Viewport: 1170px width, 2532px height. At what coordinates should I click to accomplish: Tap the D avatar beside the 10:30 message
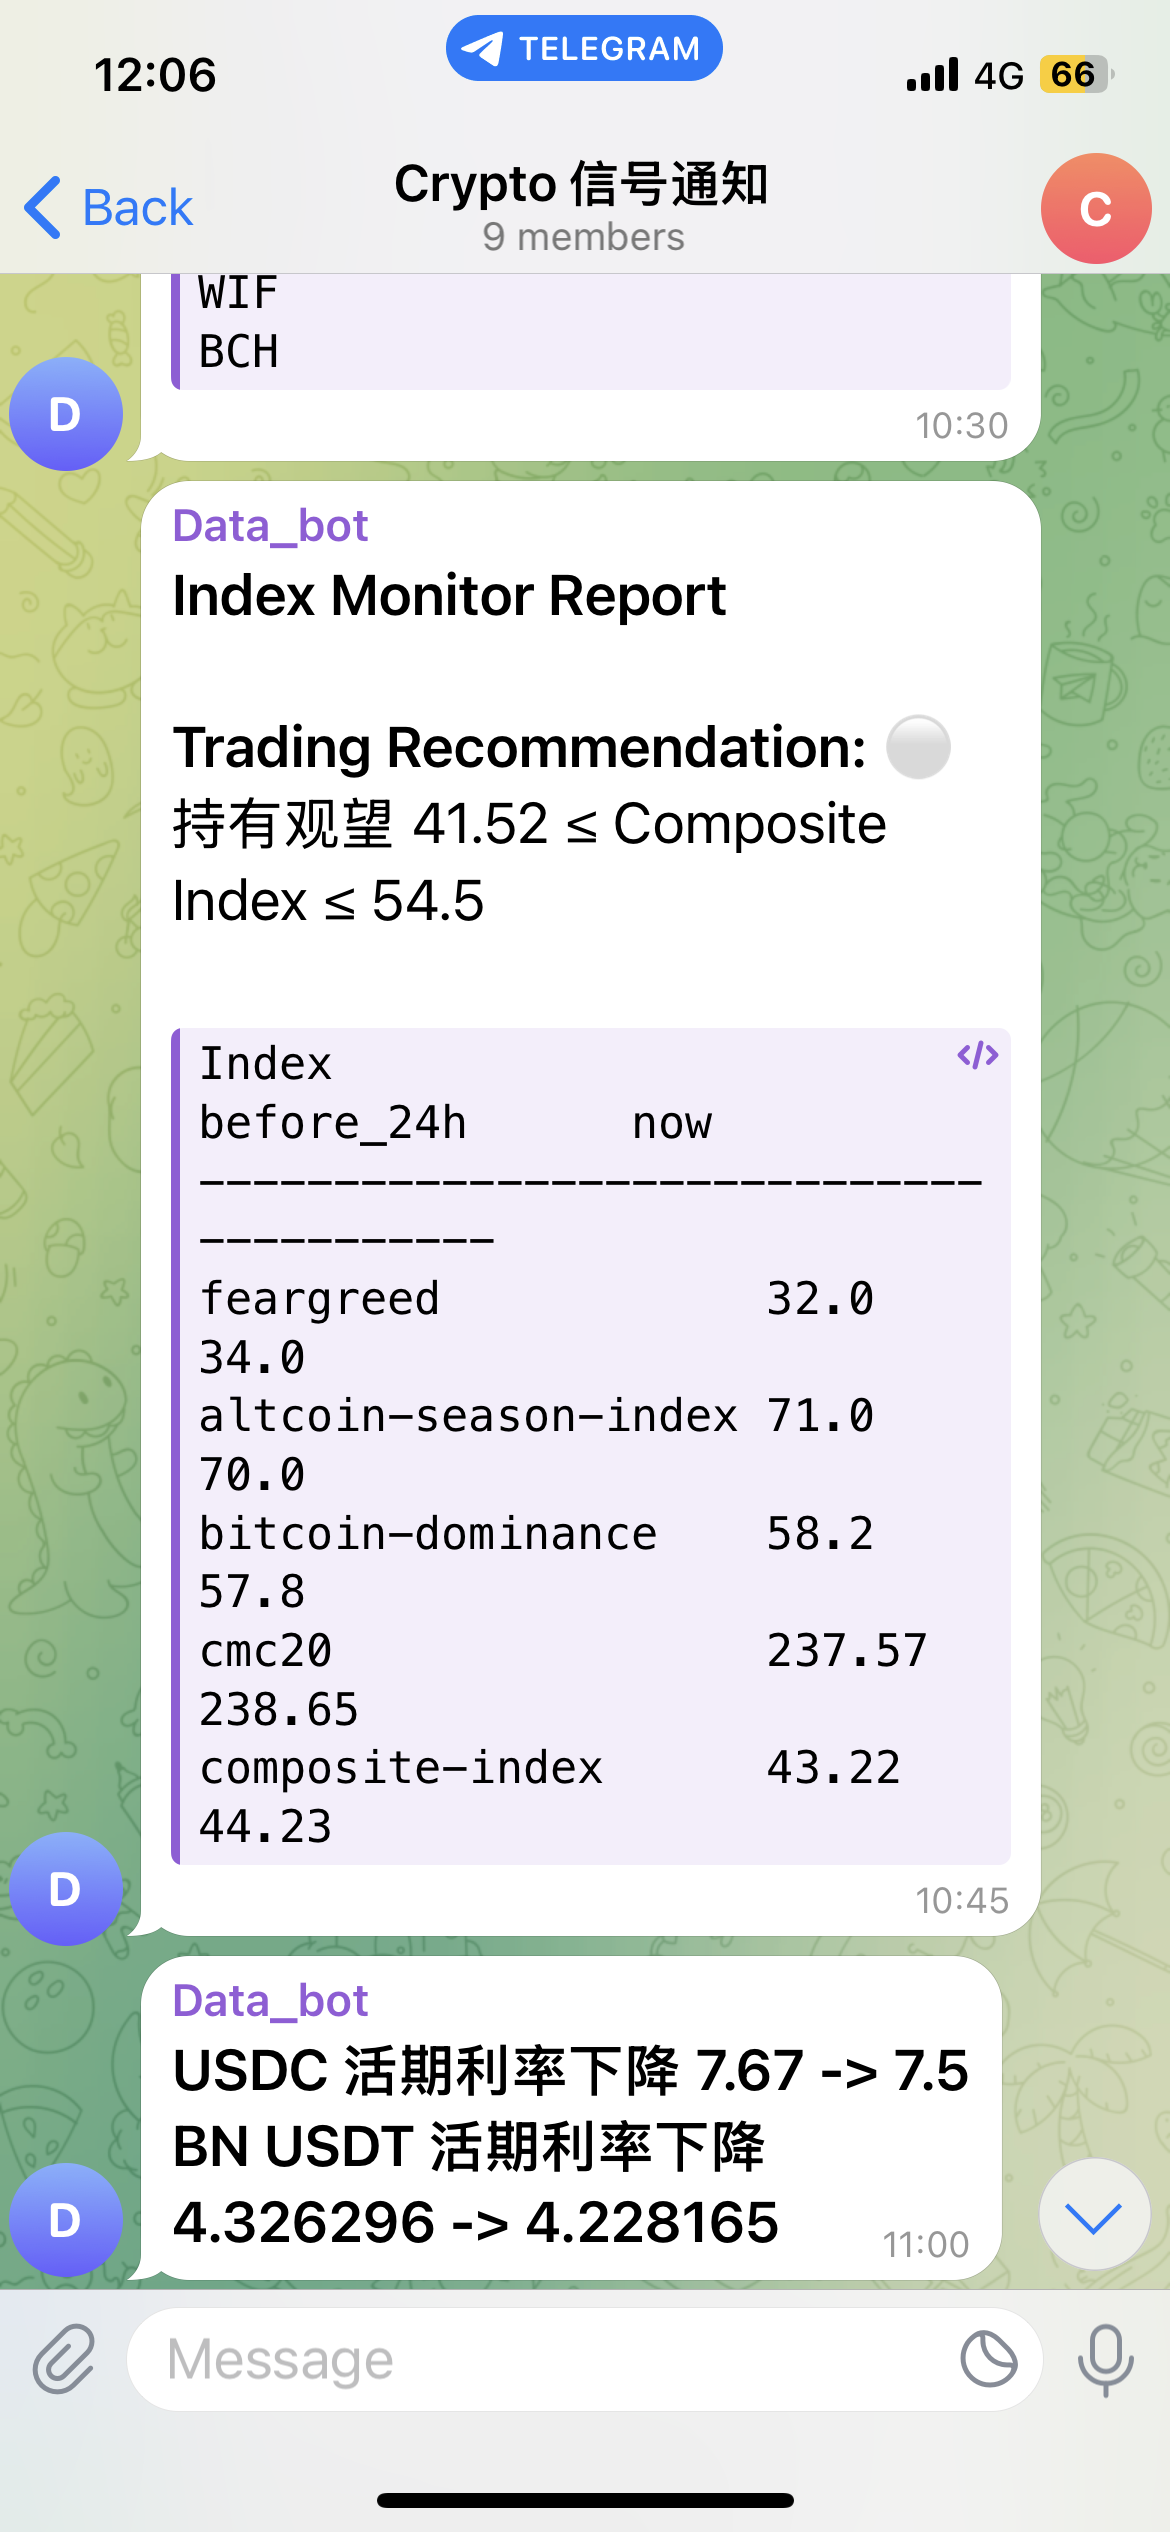[x=65, y=414]
